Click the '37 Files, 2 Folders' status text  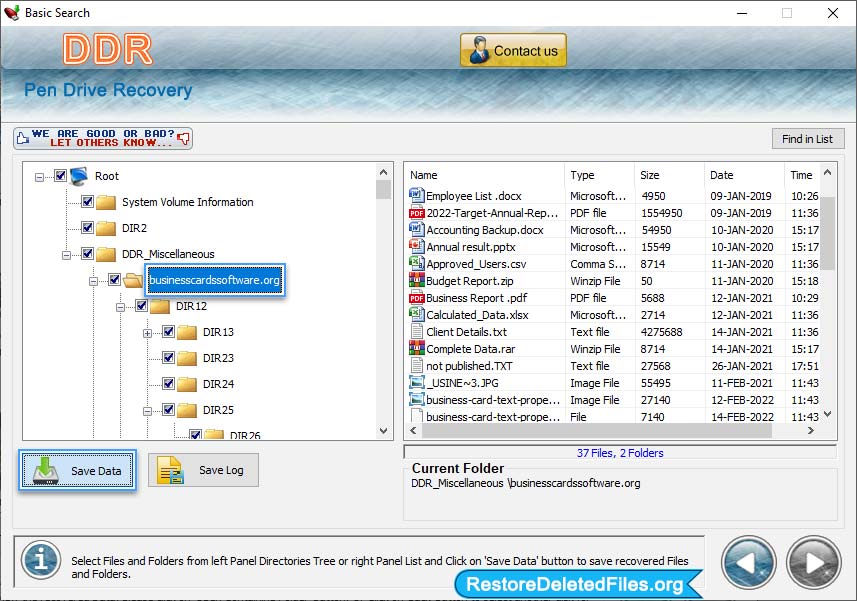(x=620, y=453)
